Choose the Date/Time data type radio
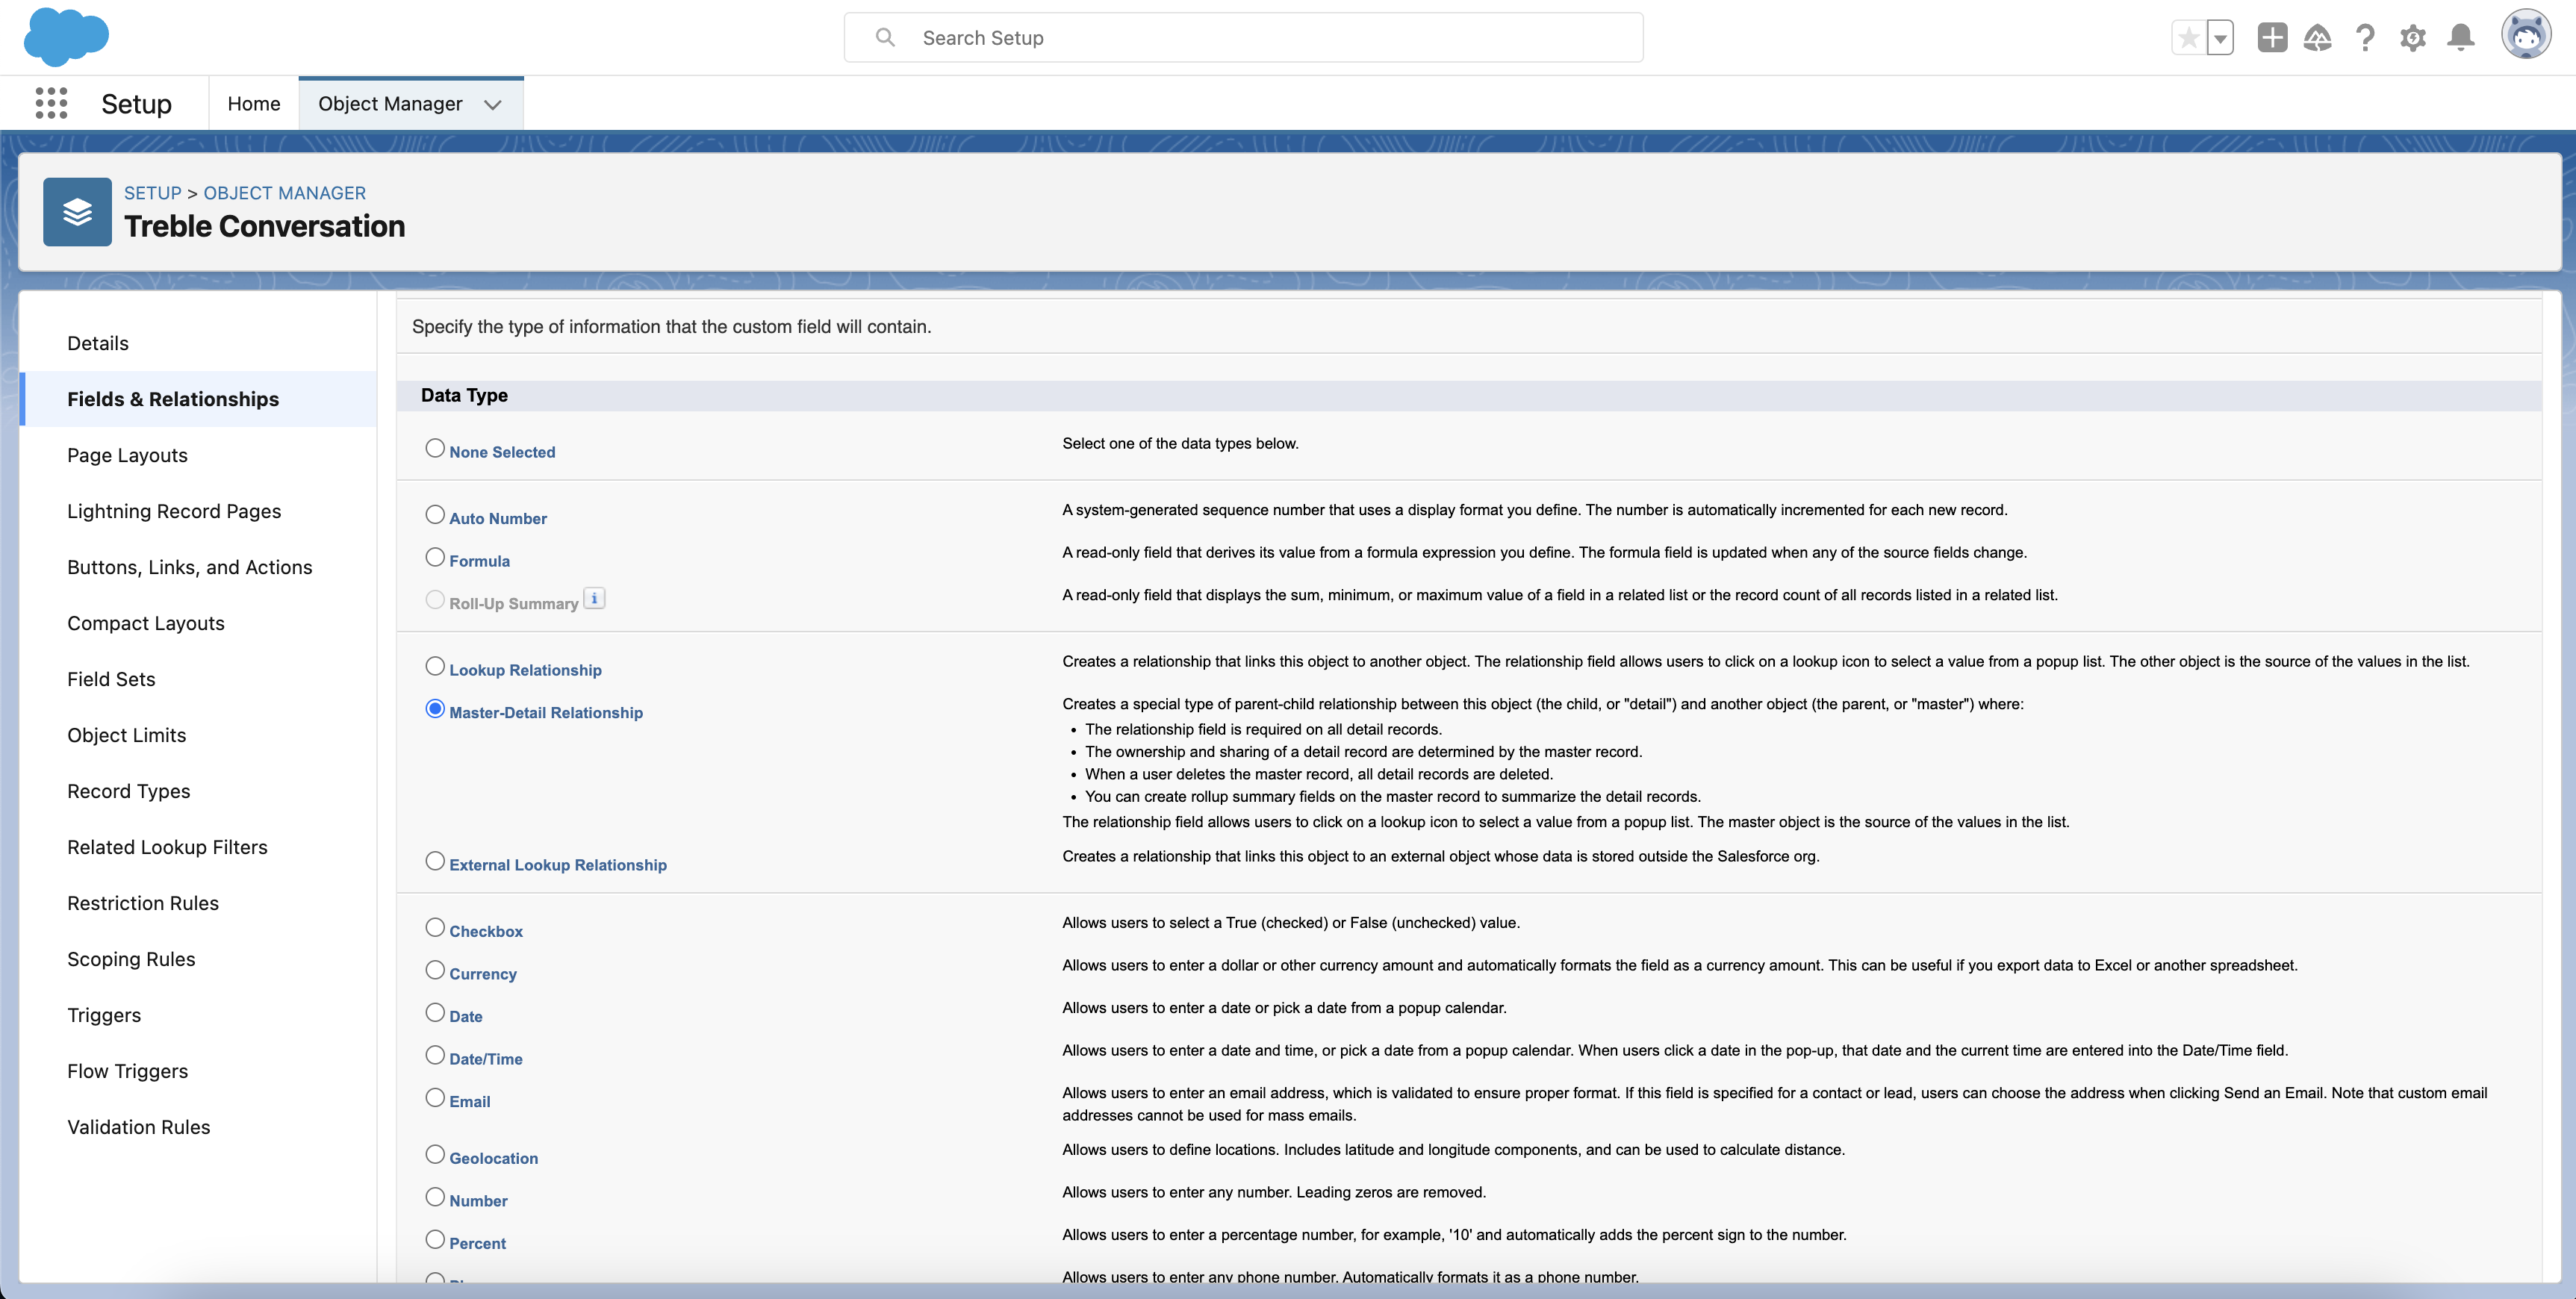The height and width of the screenshot is (1299, 2576). tap(435, 1055)
